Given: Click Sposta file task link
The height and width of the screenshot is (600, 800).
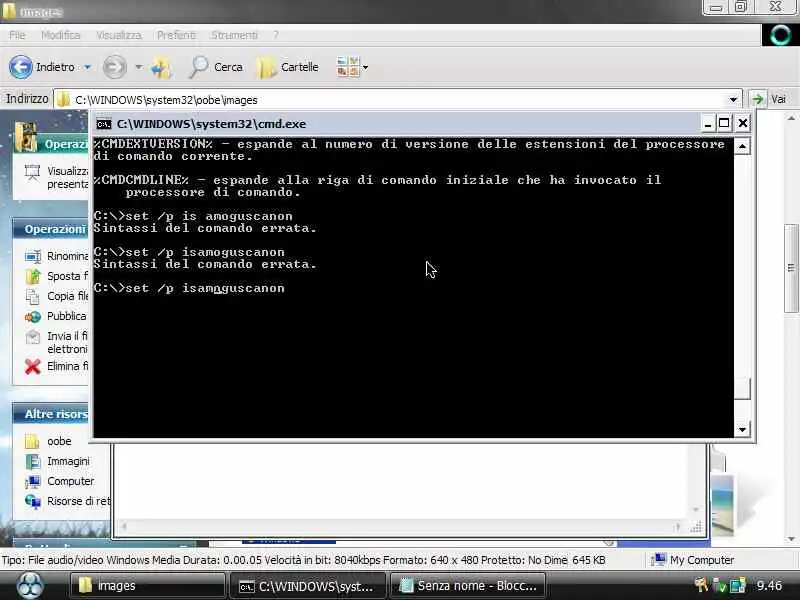Looking at the screenshot, I should coord(57,276).
